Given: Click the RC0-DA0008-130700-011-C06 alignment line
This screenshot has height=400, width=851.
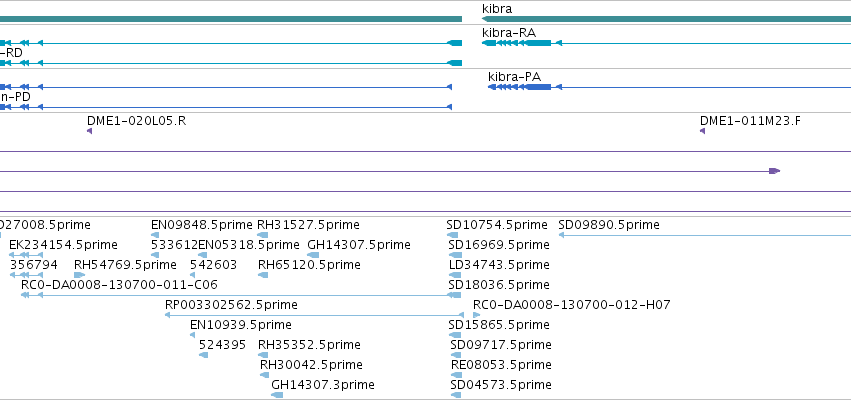Looking at the screenshot, I should click(240, 295).
